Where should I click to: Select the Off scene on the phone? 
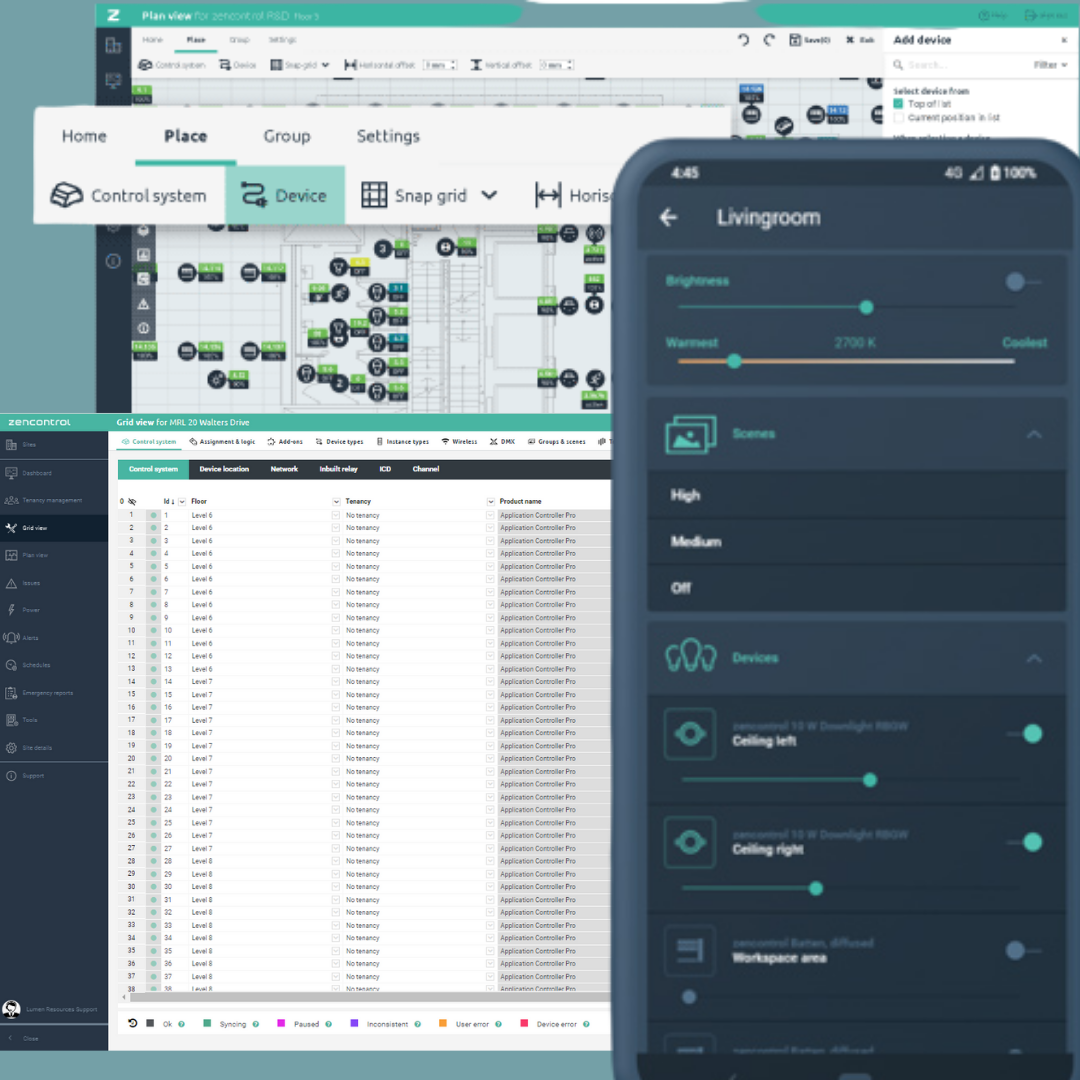click(x=855, y=588)
